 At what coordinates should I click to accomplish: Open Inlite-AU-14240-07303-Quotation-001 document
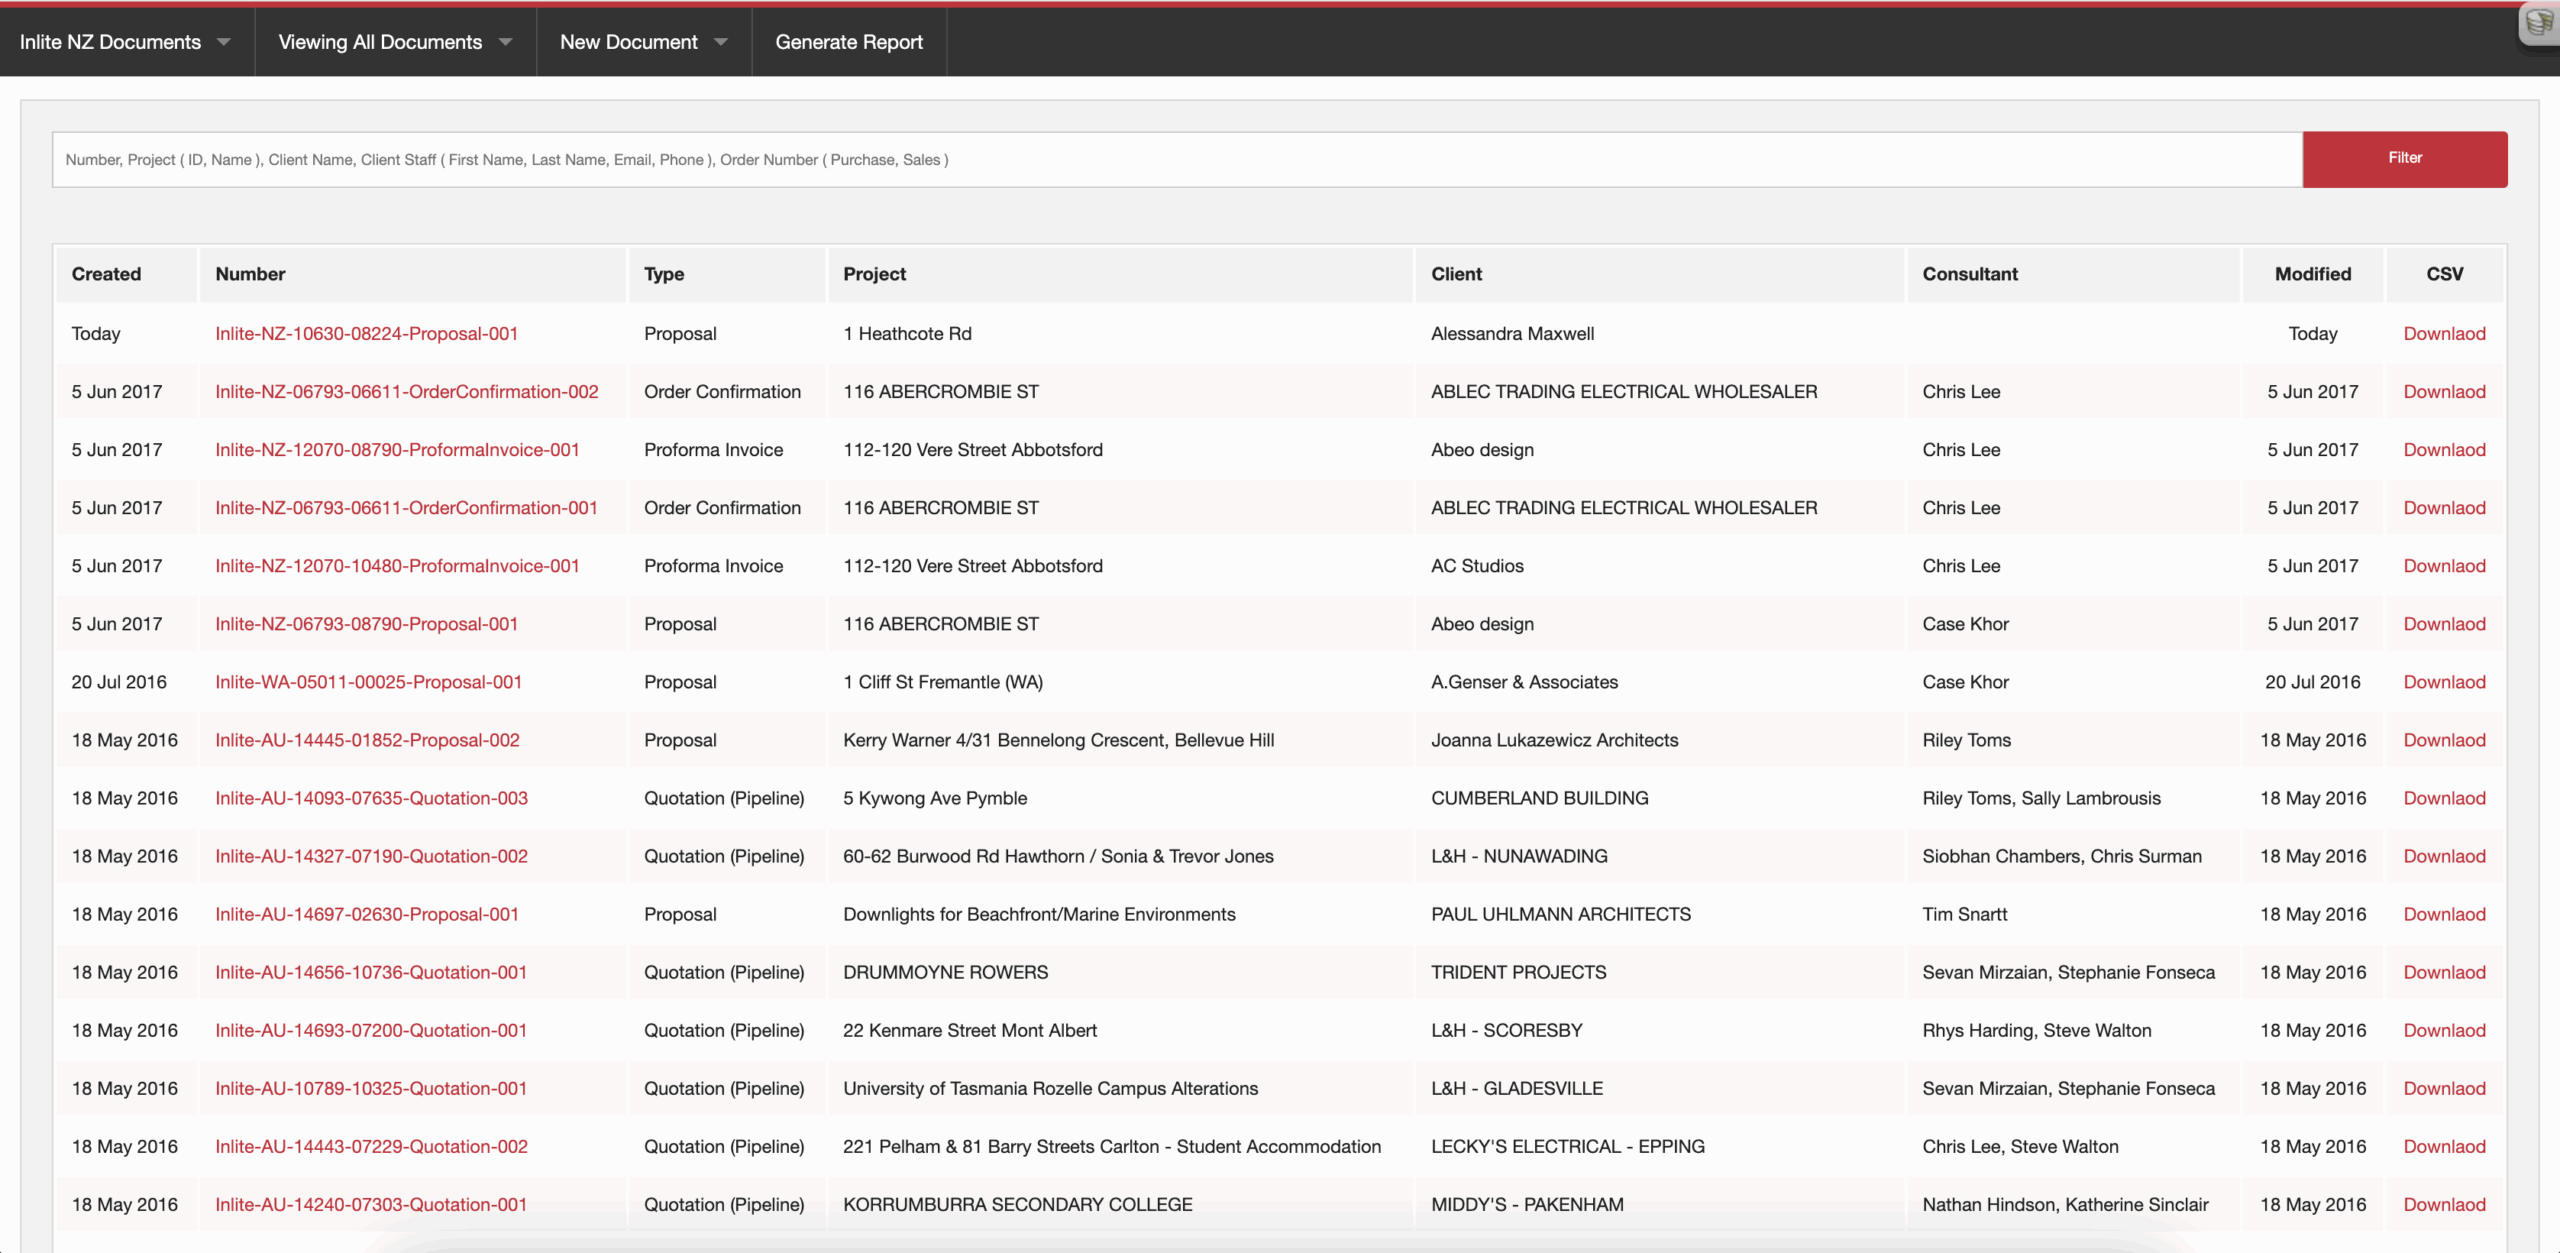(370, 1205)
